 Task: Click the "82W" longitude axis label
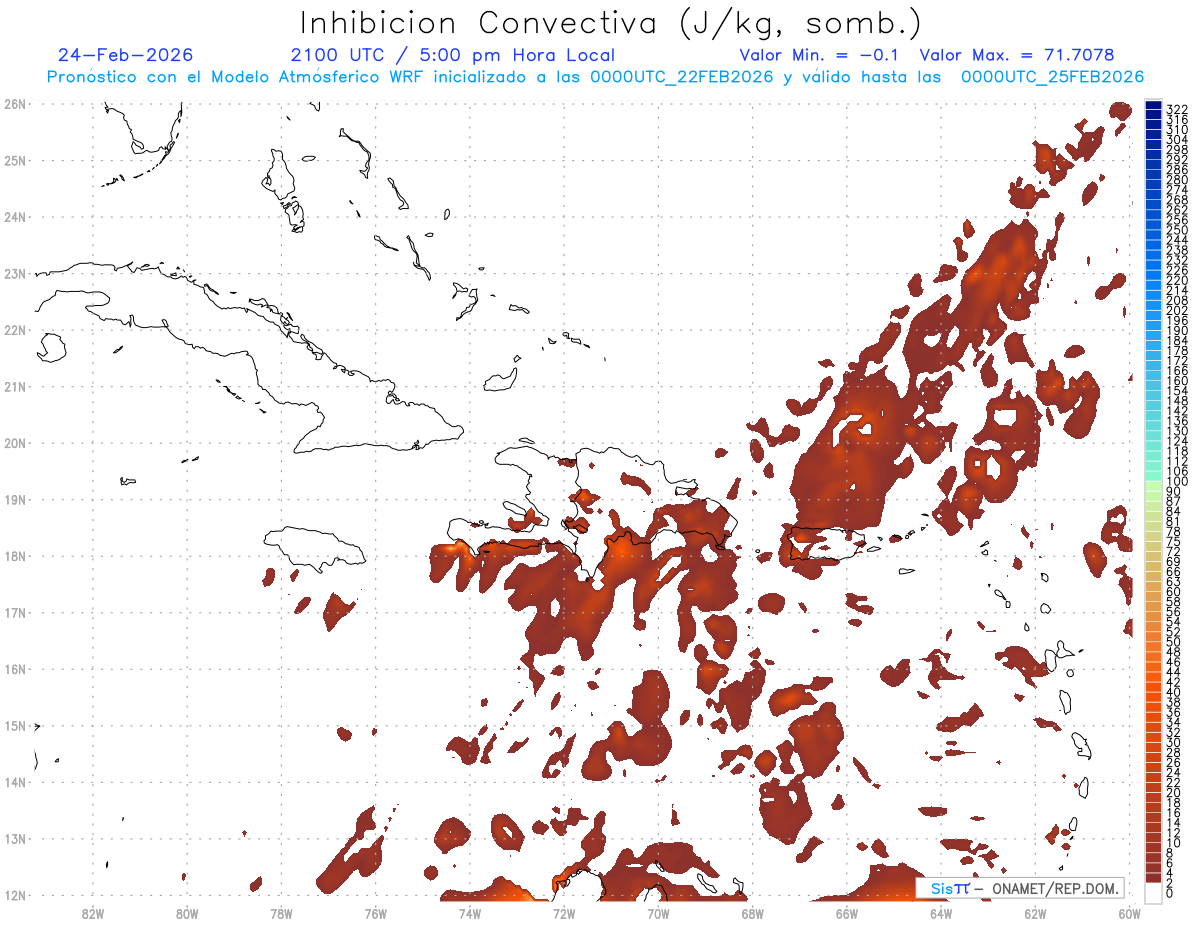tap(92, 912)
